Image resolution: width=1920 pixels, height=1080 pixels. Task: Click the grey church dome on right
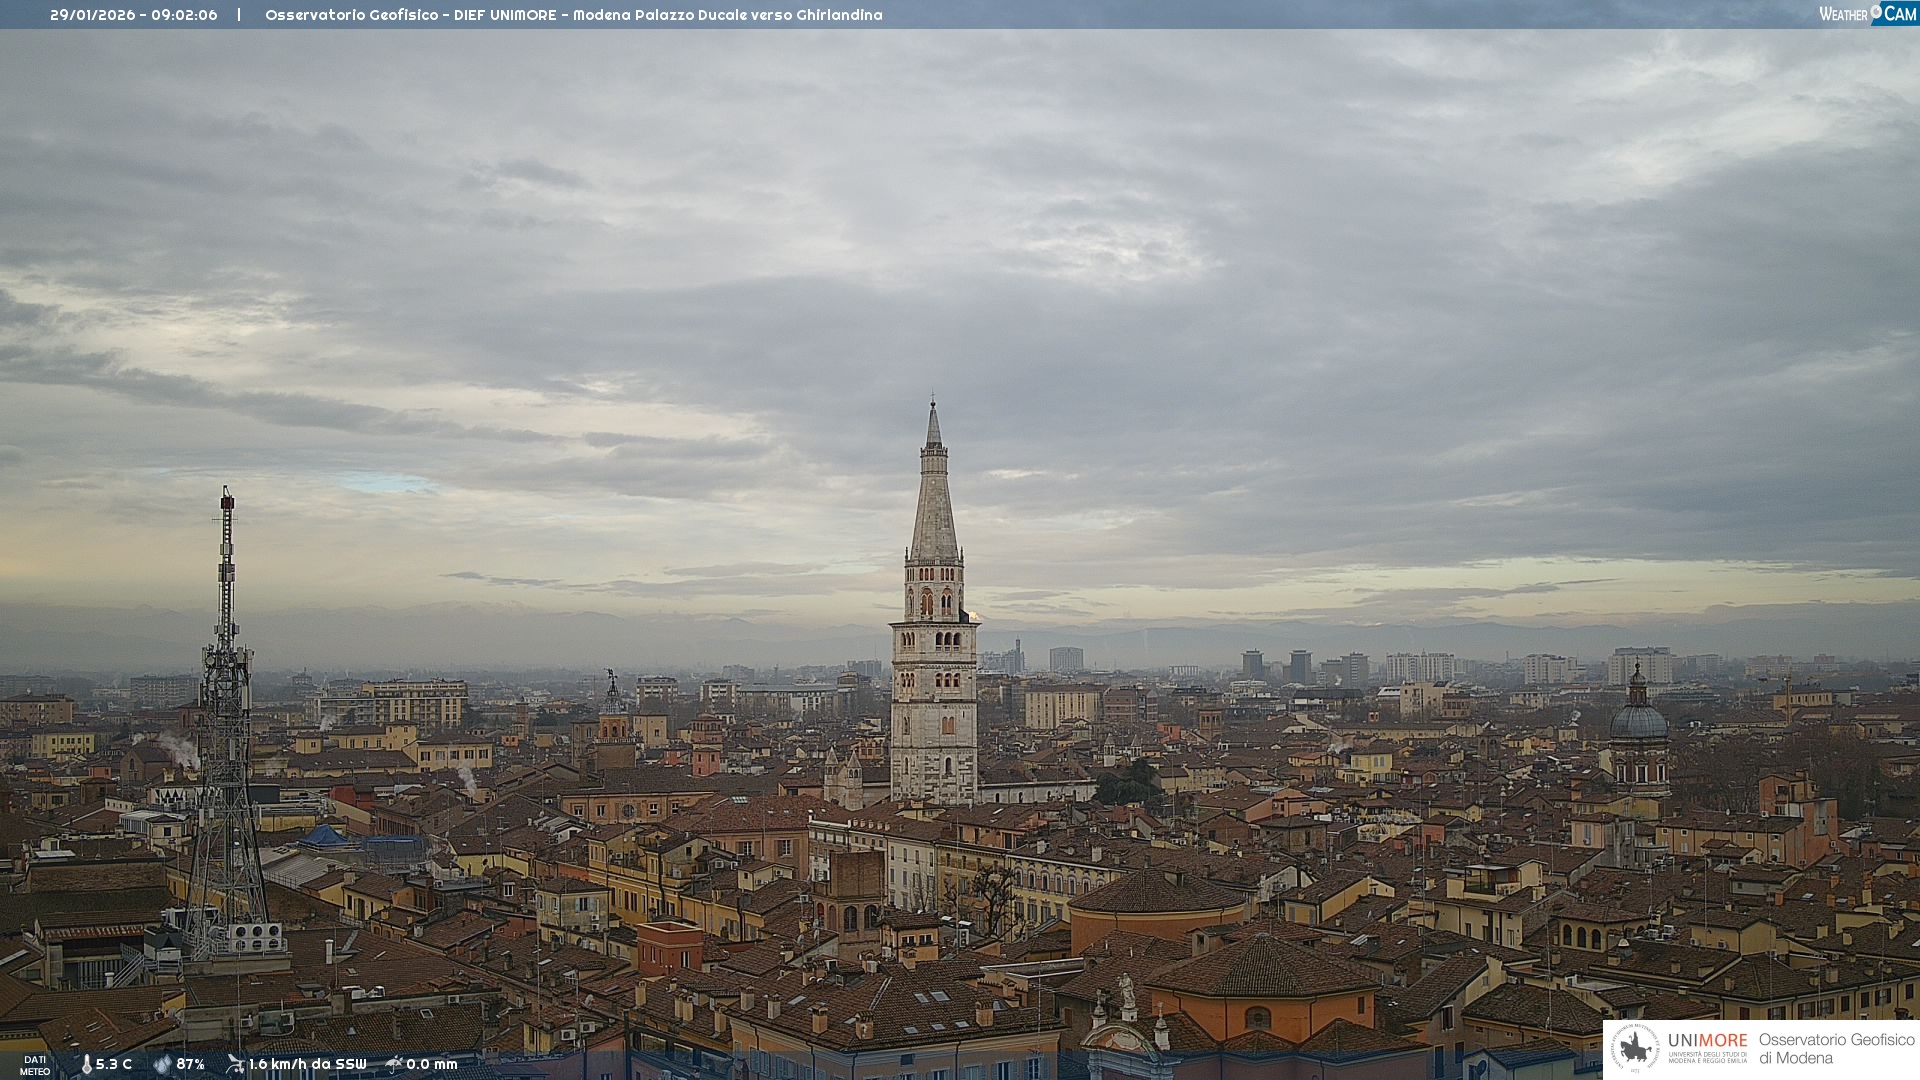1638,720
